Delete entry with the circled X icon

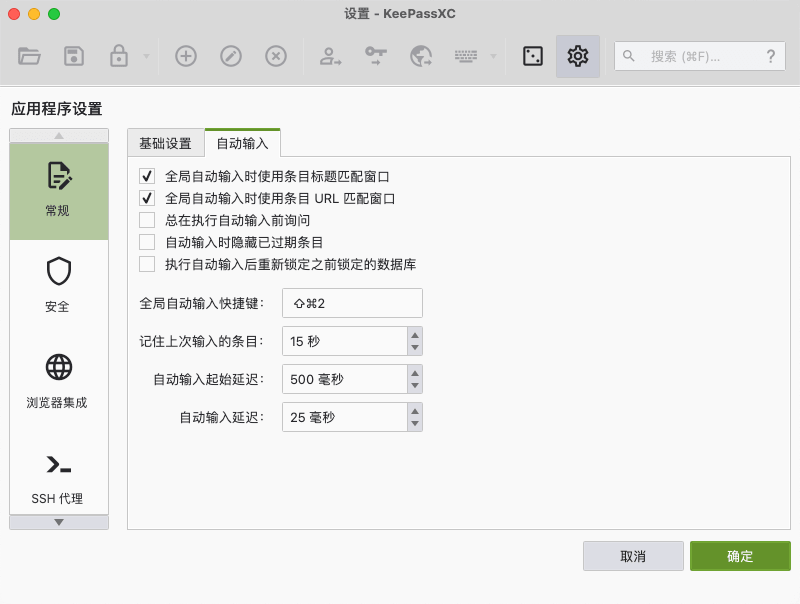[276, 56]
